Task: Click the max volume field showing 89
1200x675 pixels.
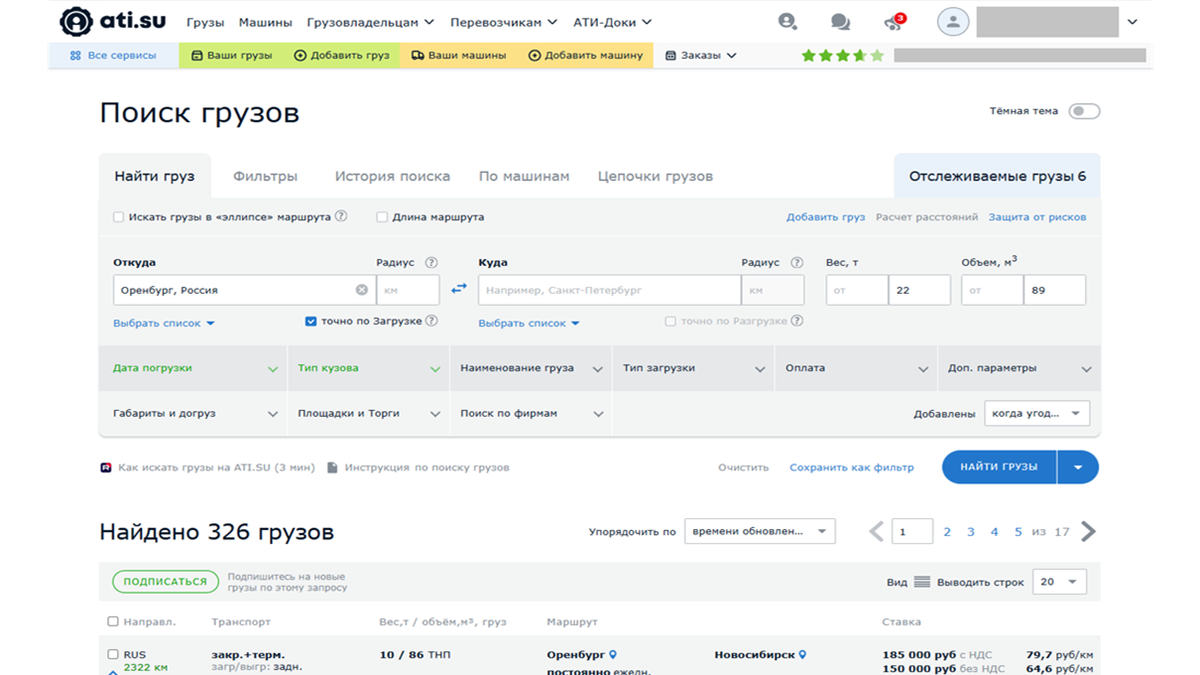Action: tap(1055, 290)
